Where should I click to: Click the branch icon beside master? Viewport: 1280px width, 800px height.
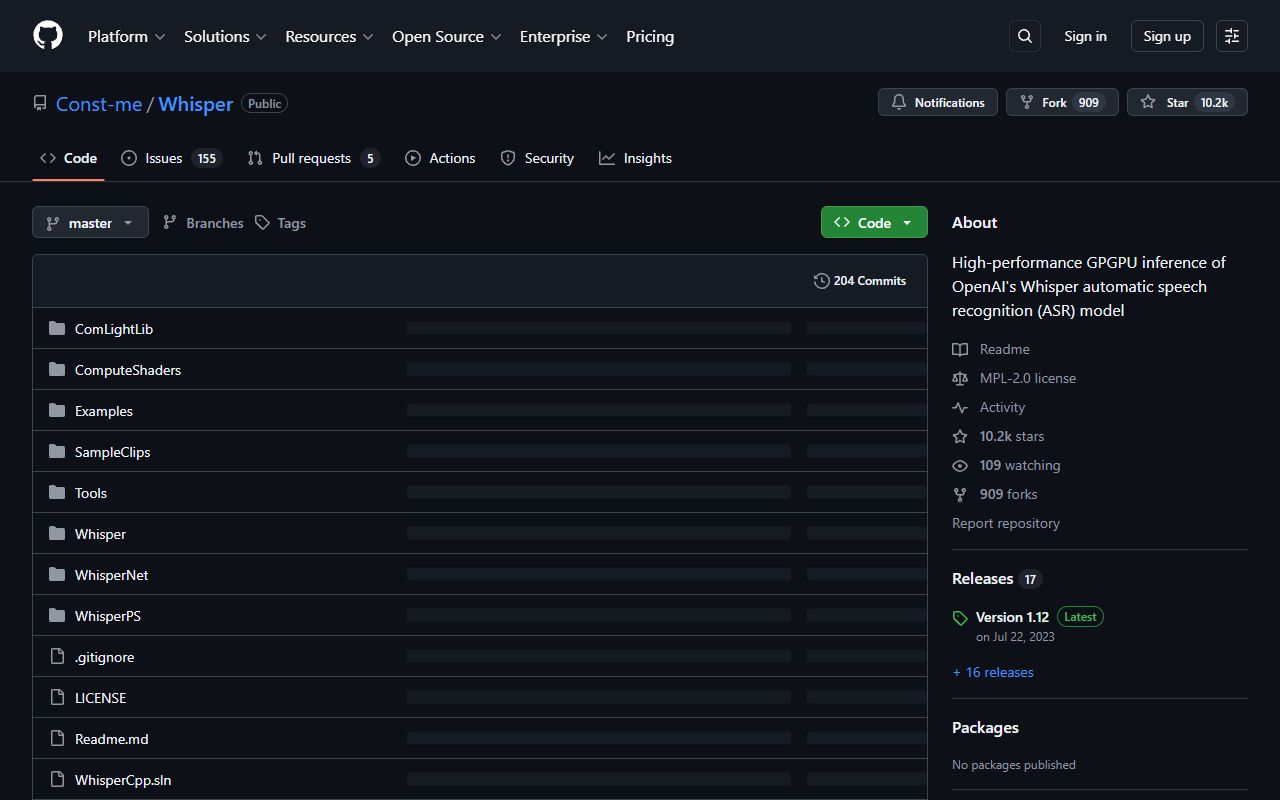coord(53,222)
